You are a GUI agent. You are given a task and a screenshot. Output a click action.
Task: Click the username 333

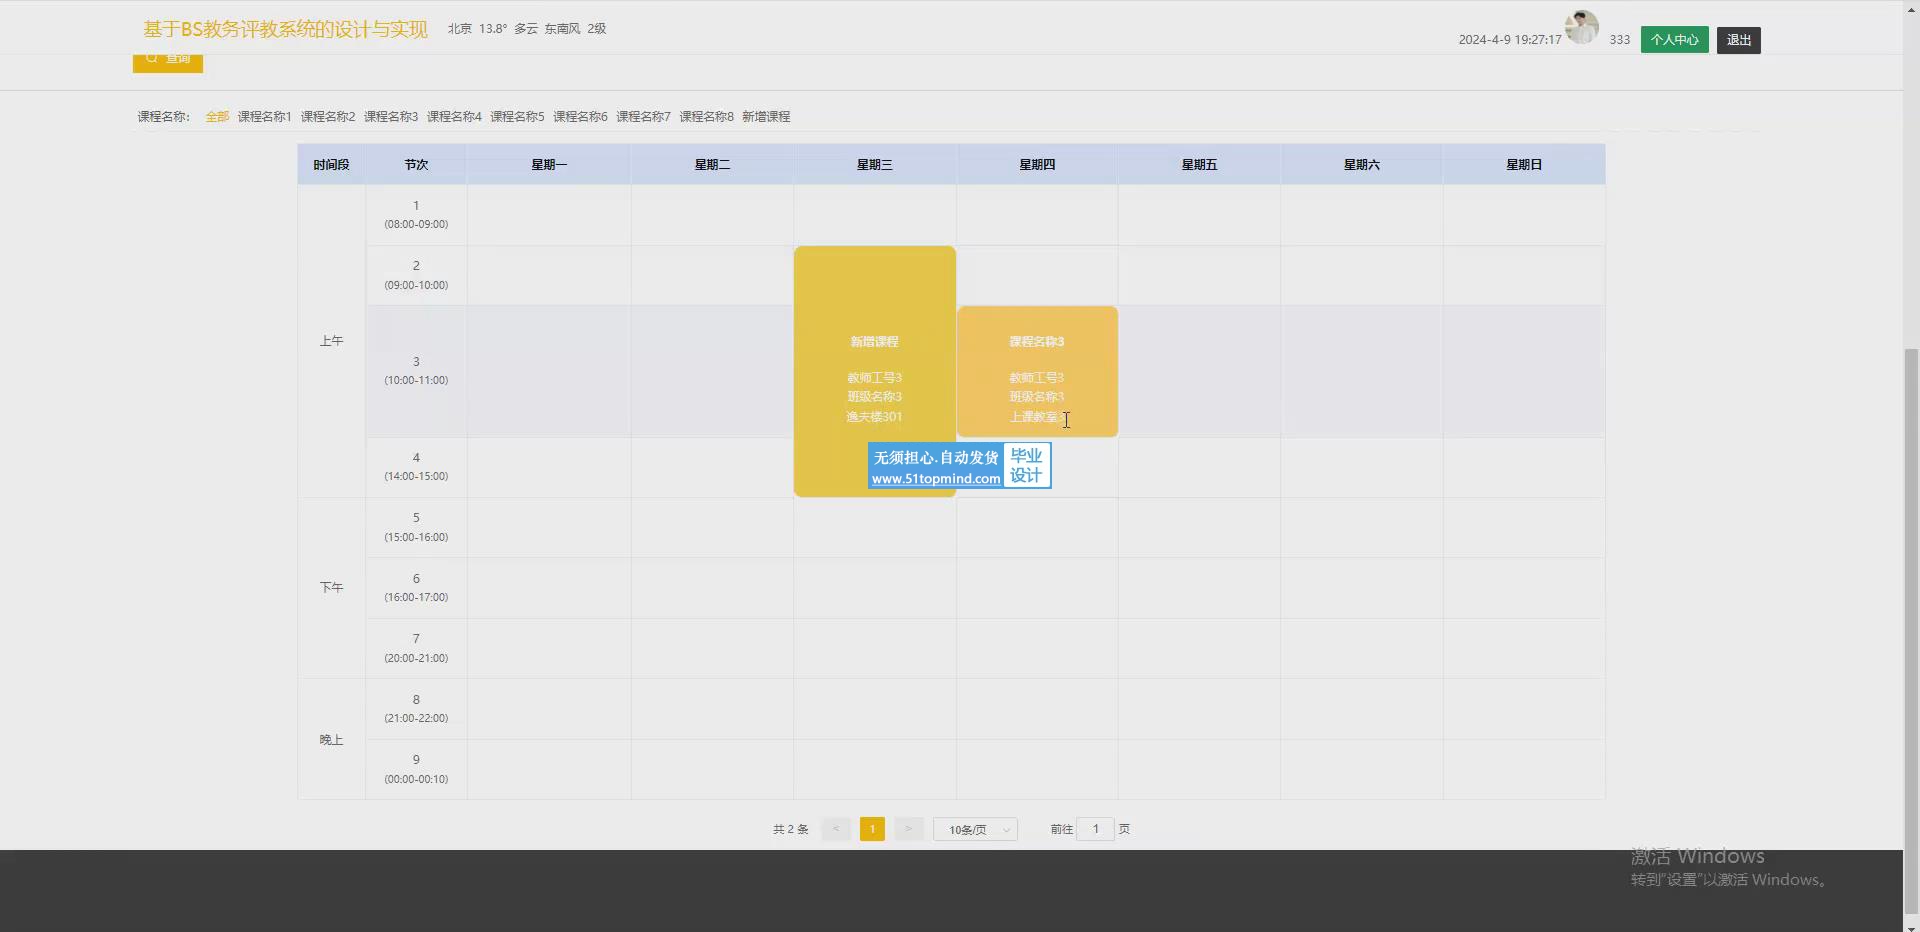[1620, 40]
